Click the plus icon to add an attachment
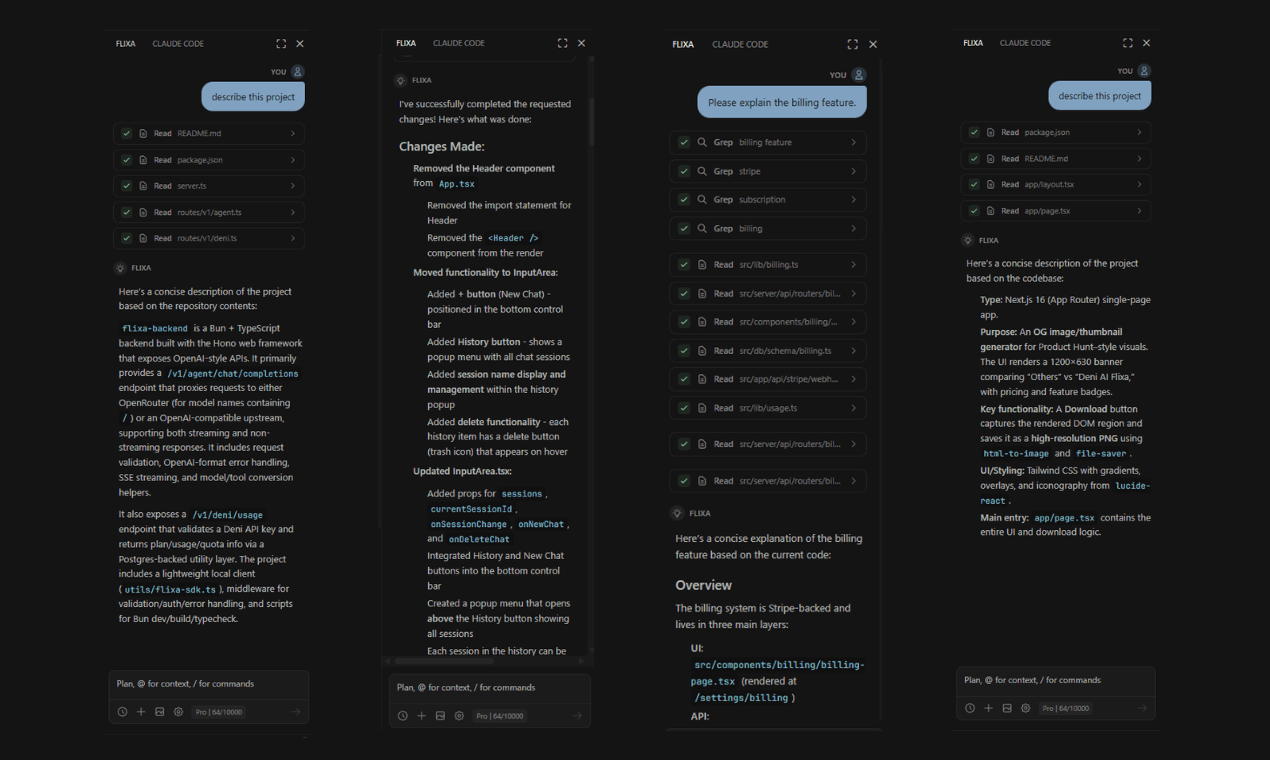Screen dimensions: 1270x760 [x=141, y=711]
